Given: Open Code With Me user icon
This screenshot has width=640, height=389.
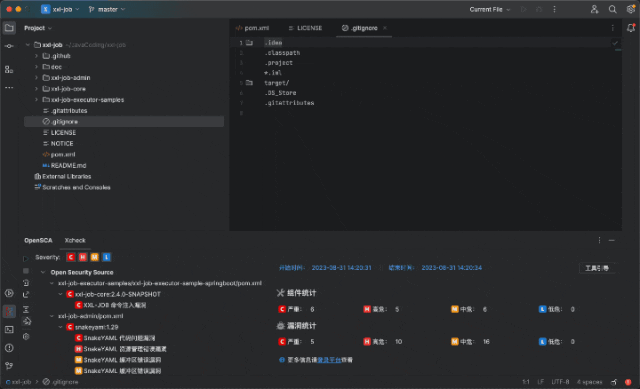Looking at the screenshot, I should coord(594,9).
